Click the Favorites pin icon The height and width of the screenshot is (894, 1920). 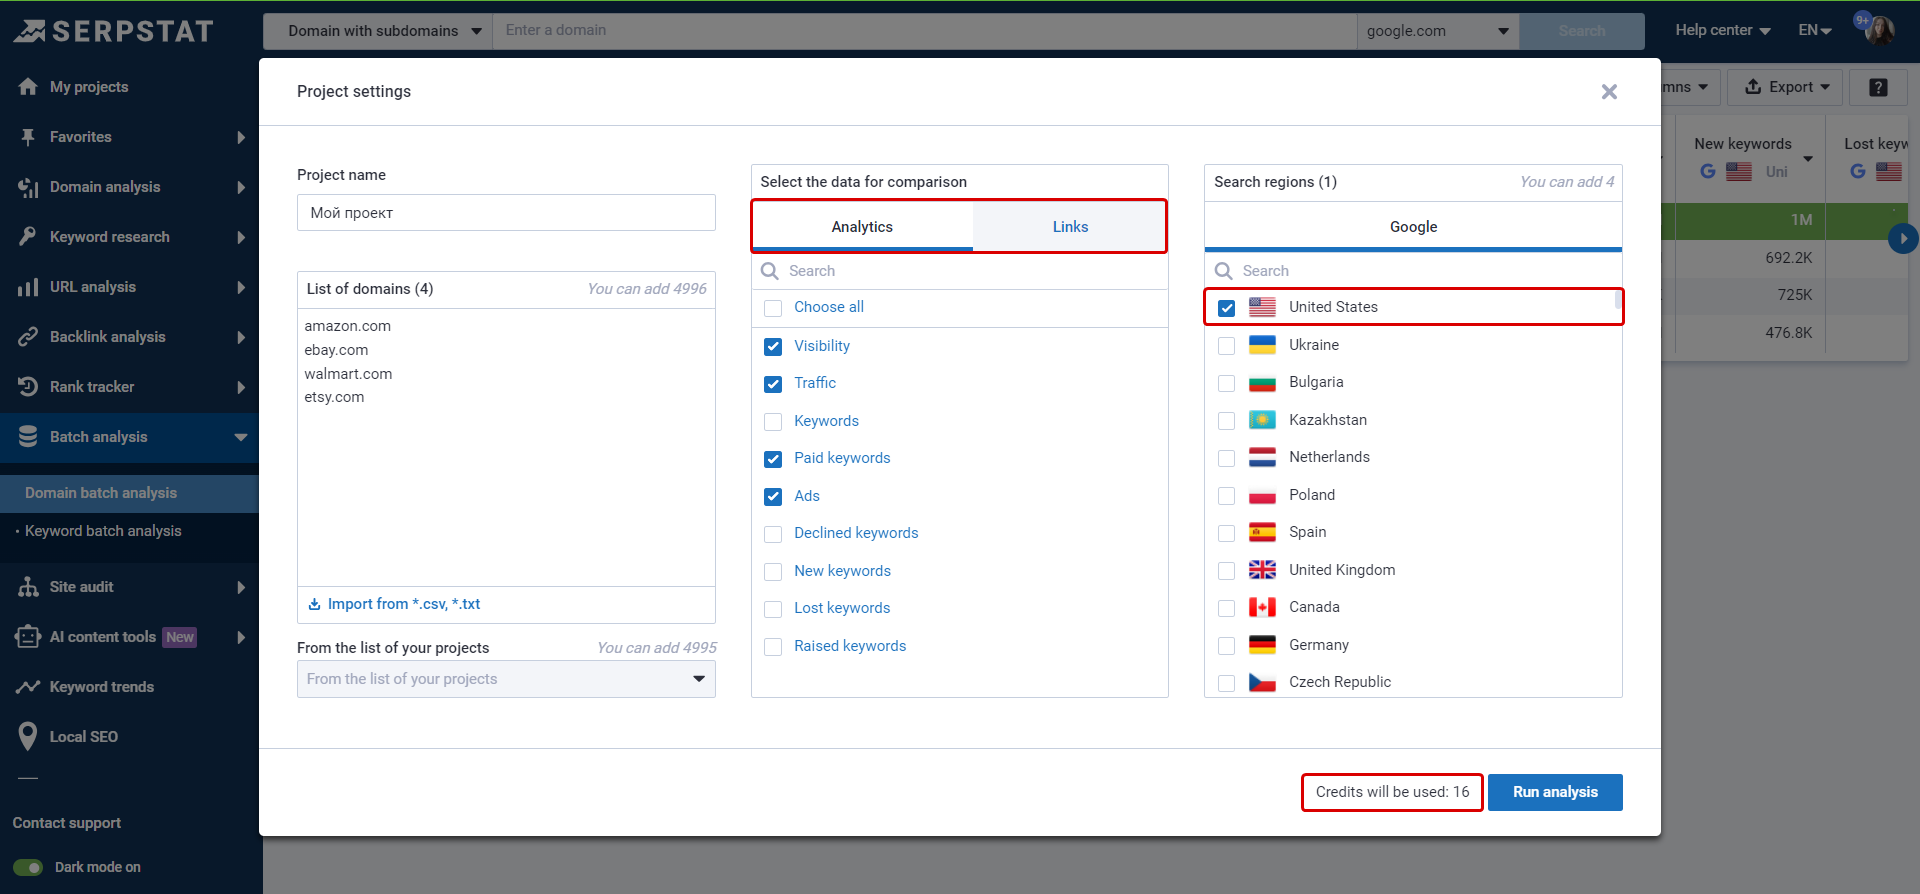click(28, 137)
